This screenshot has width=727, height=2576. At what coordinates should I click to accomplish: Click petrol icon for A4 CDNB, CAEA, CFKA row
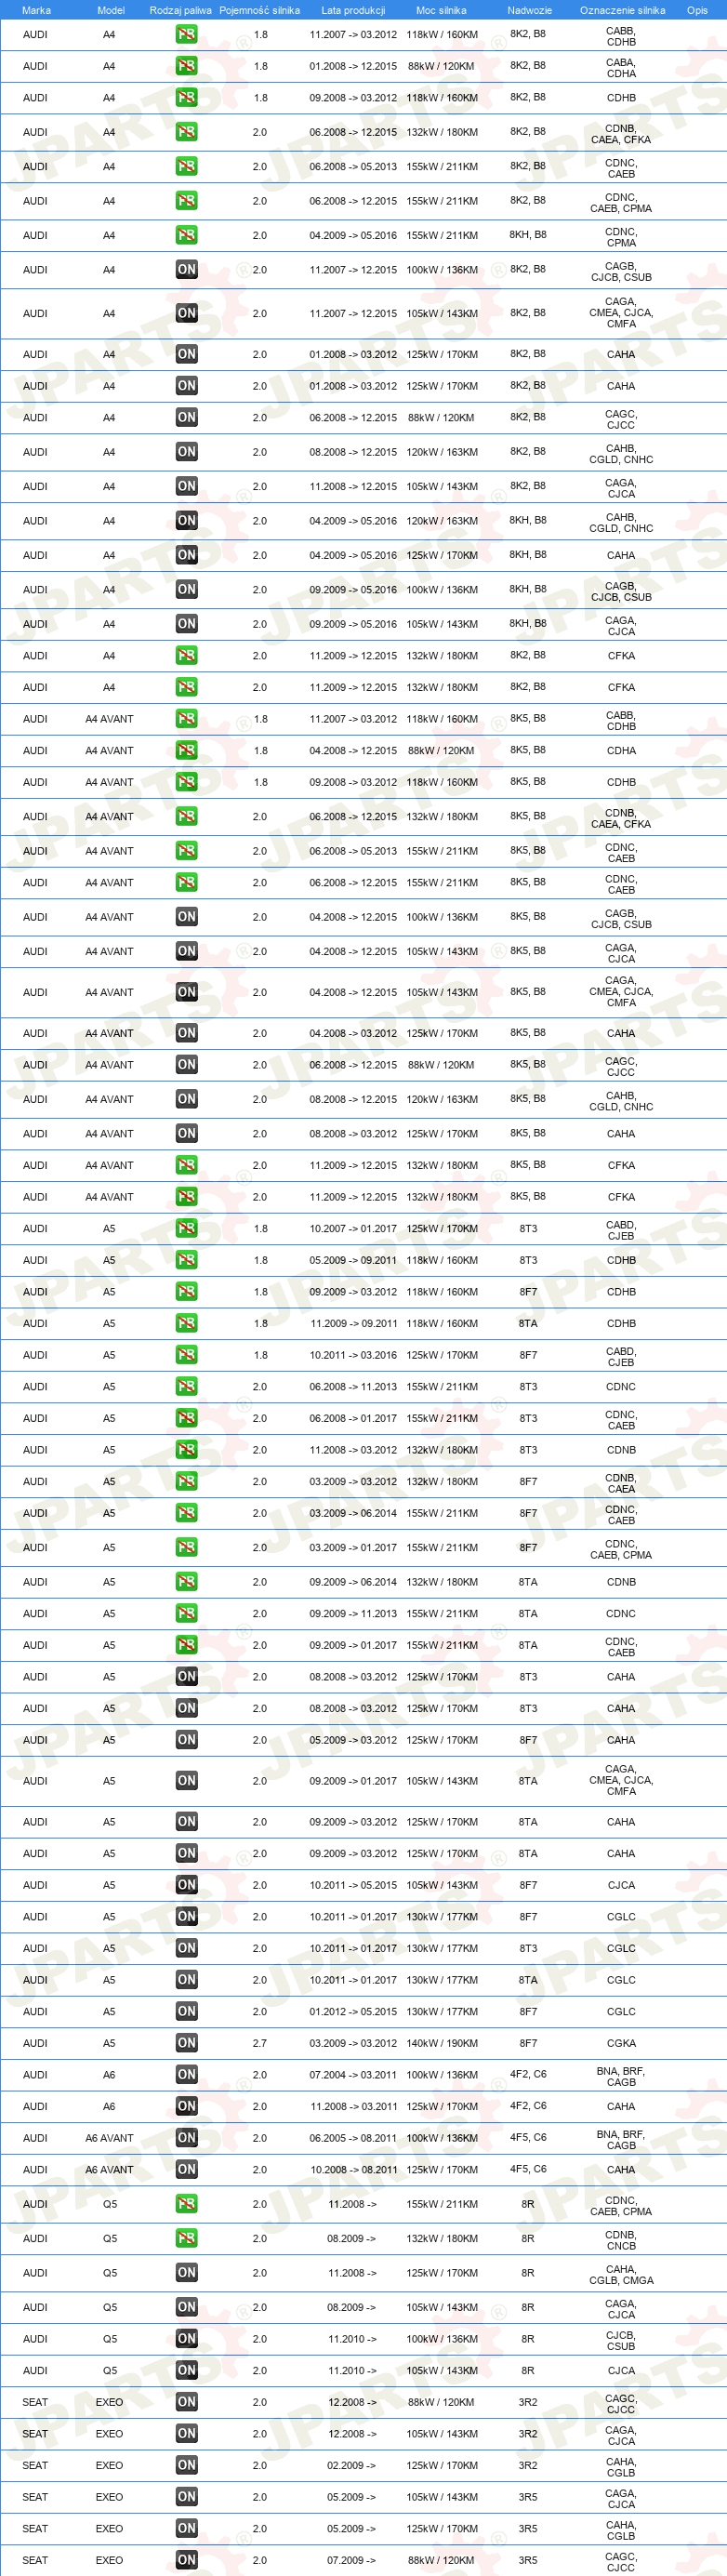click(x=186, y=132)
